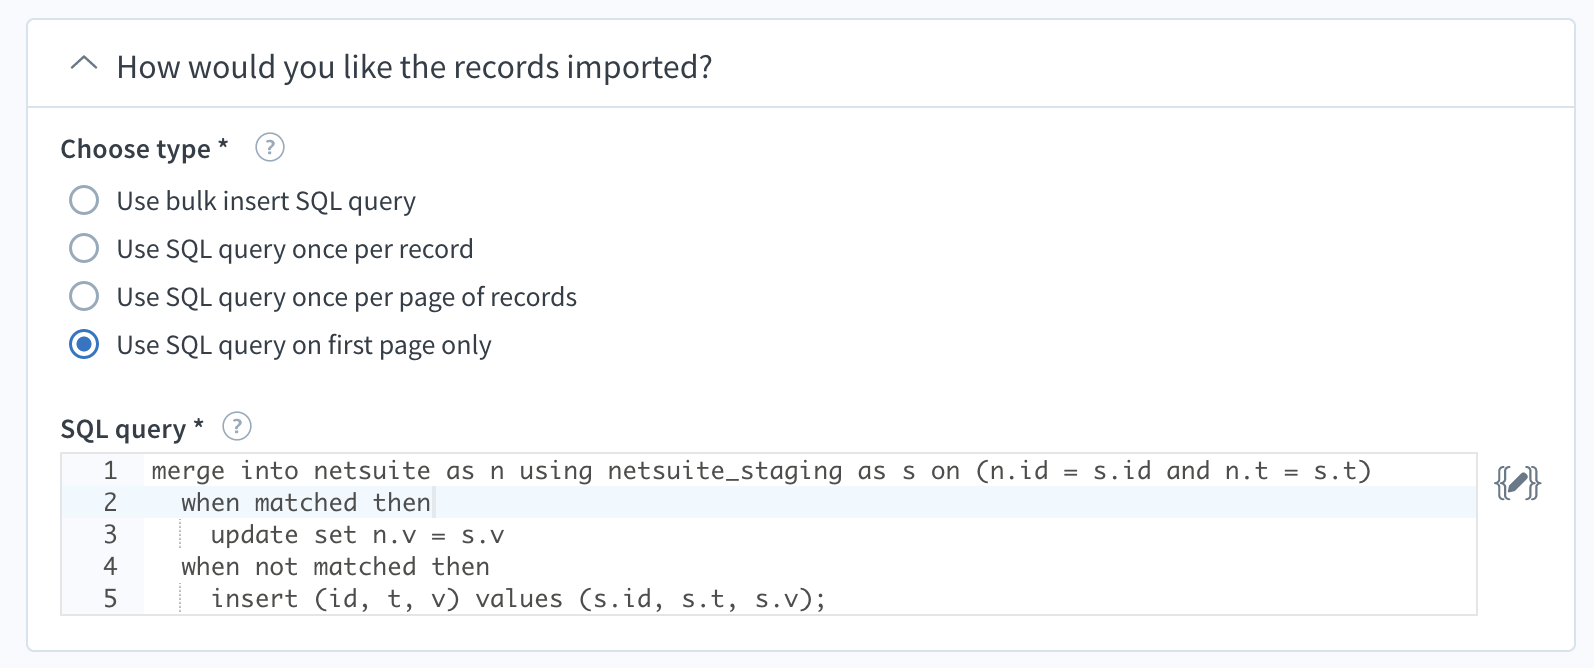
Task: Select 'Use SQL query on first page only'
Action: pyautogui.click(x=84, y=344)
